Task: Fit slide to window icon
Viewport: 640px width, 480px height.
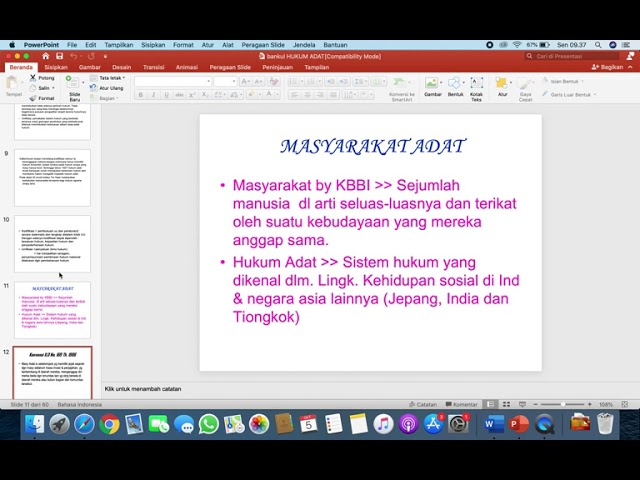Action: pos(624,404)
